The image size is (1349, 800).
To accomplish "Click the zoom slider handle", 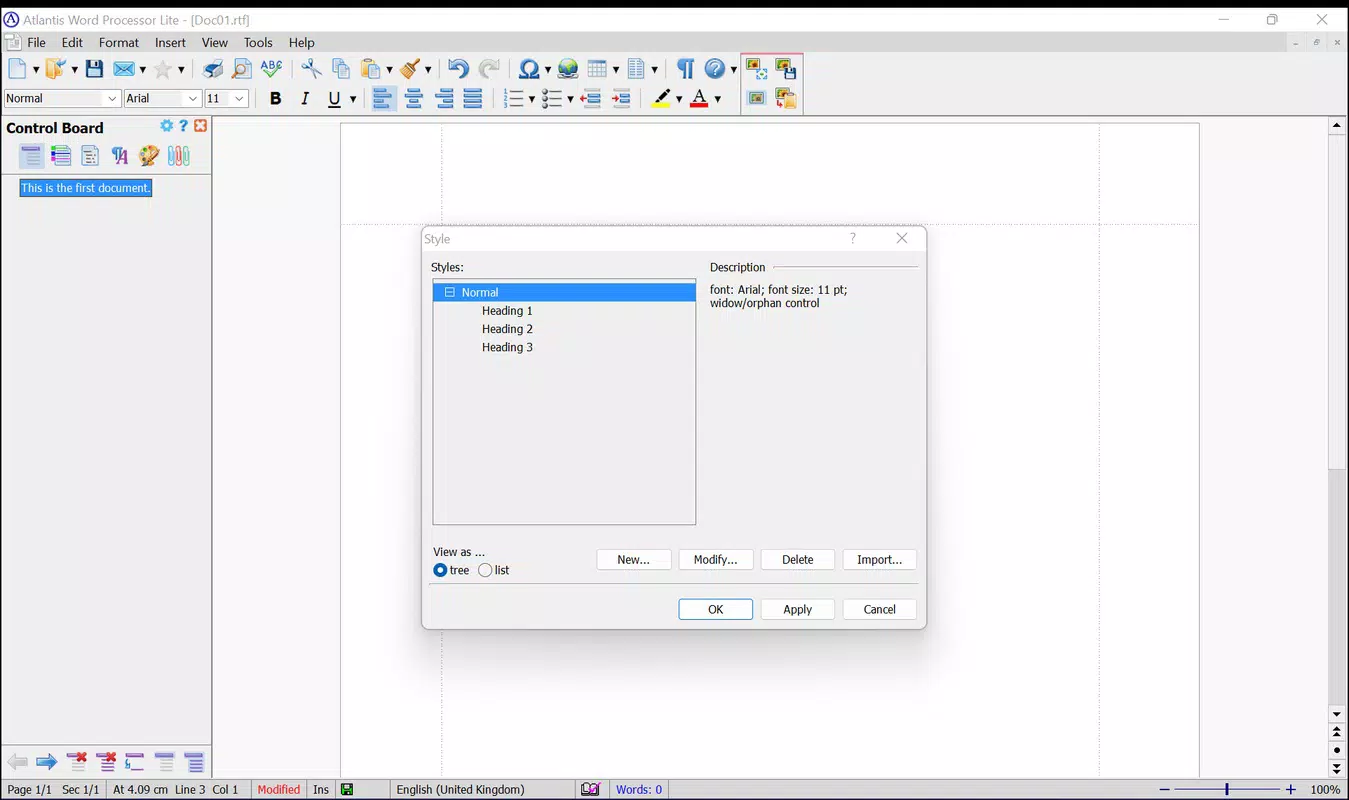I will (1227, 789).
